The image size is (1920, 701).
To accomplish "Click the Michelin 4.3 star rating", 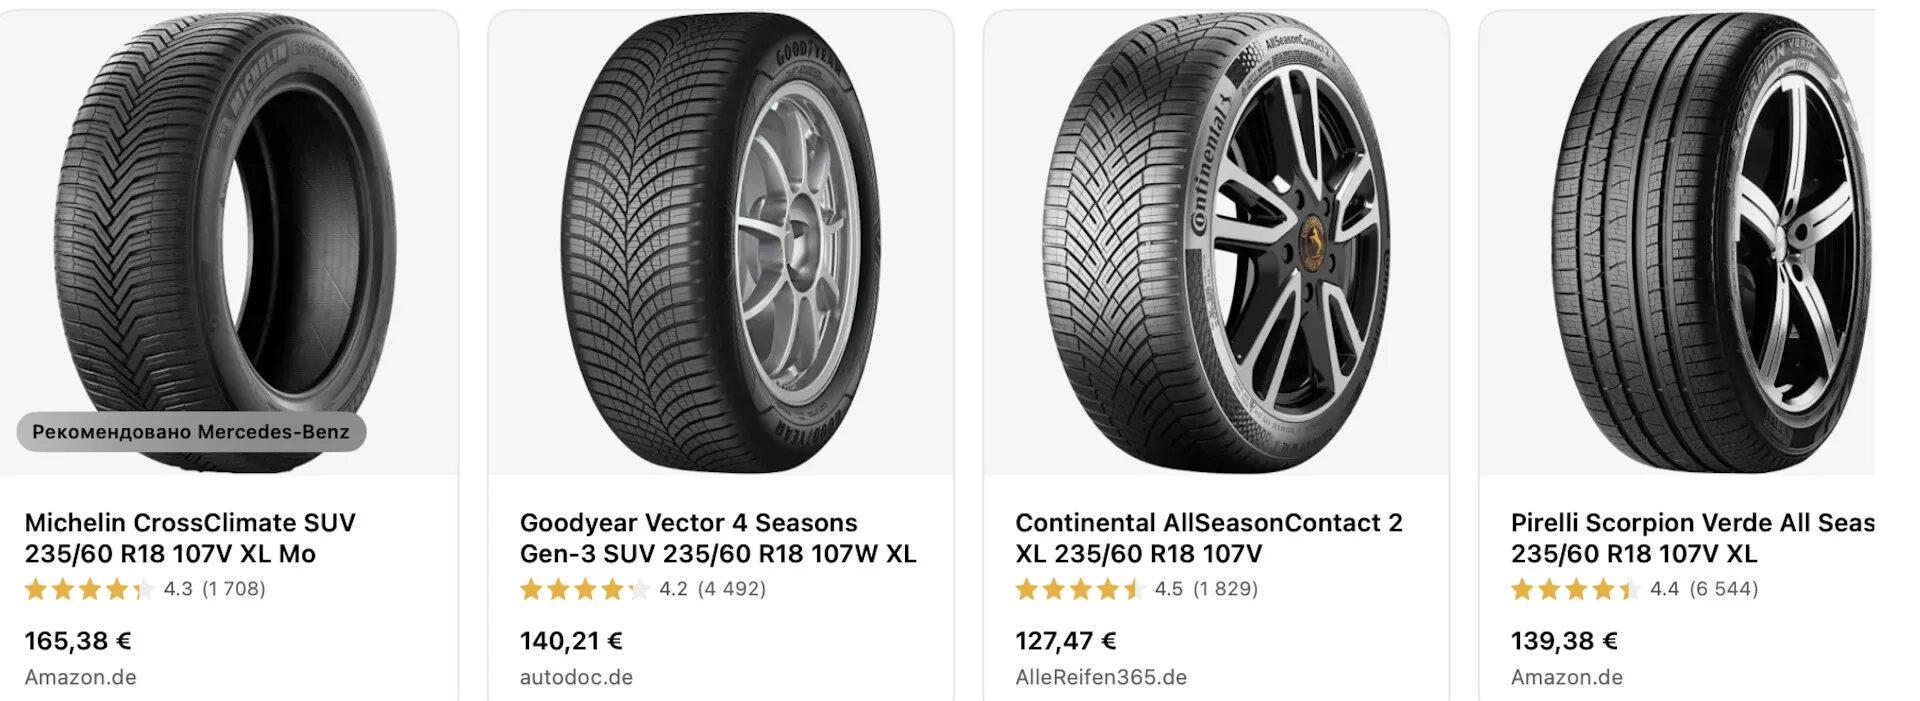I will 145,589.
